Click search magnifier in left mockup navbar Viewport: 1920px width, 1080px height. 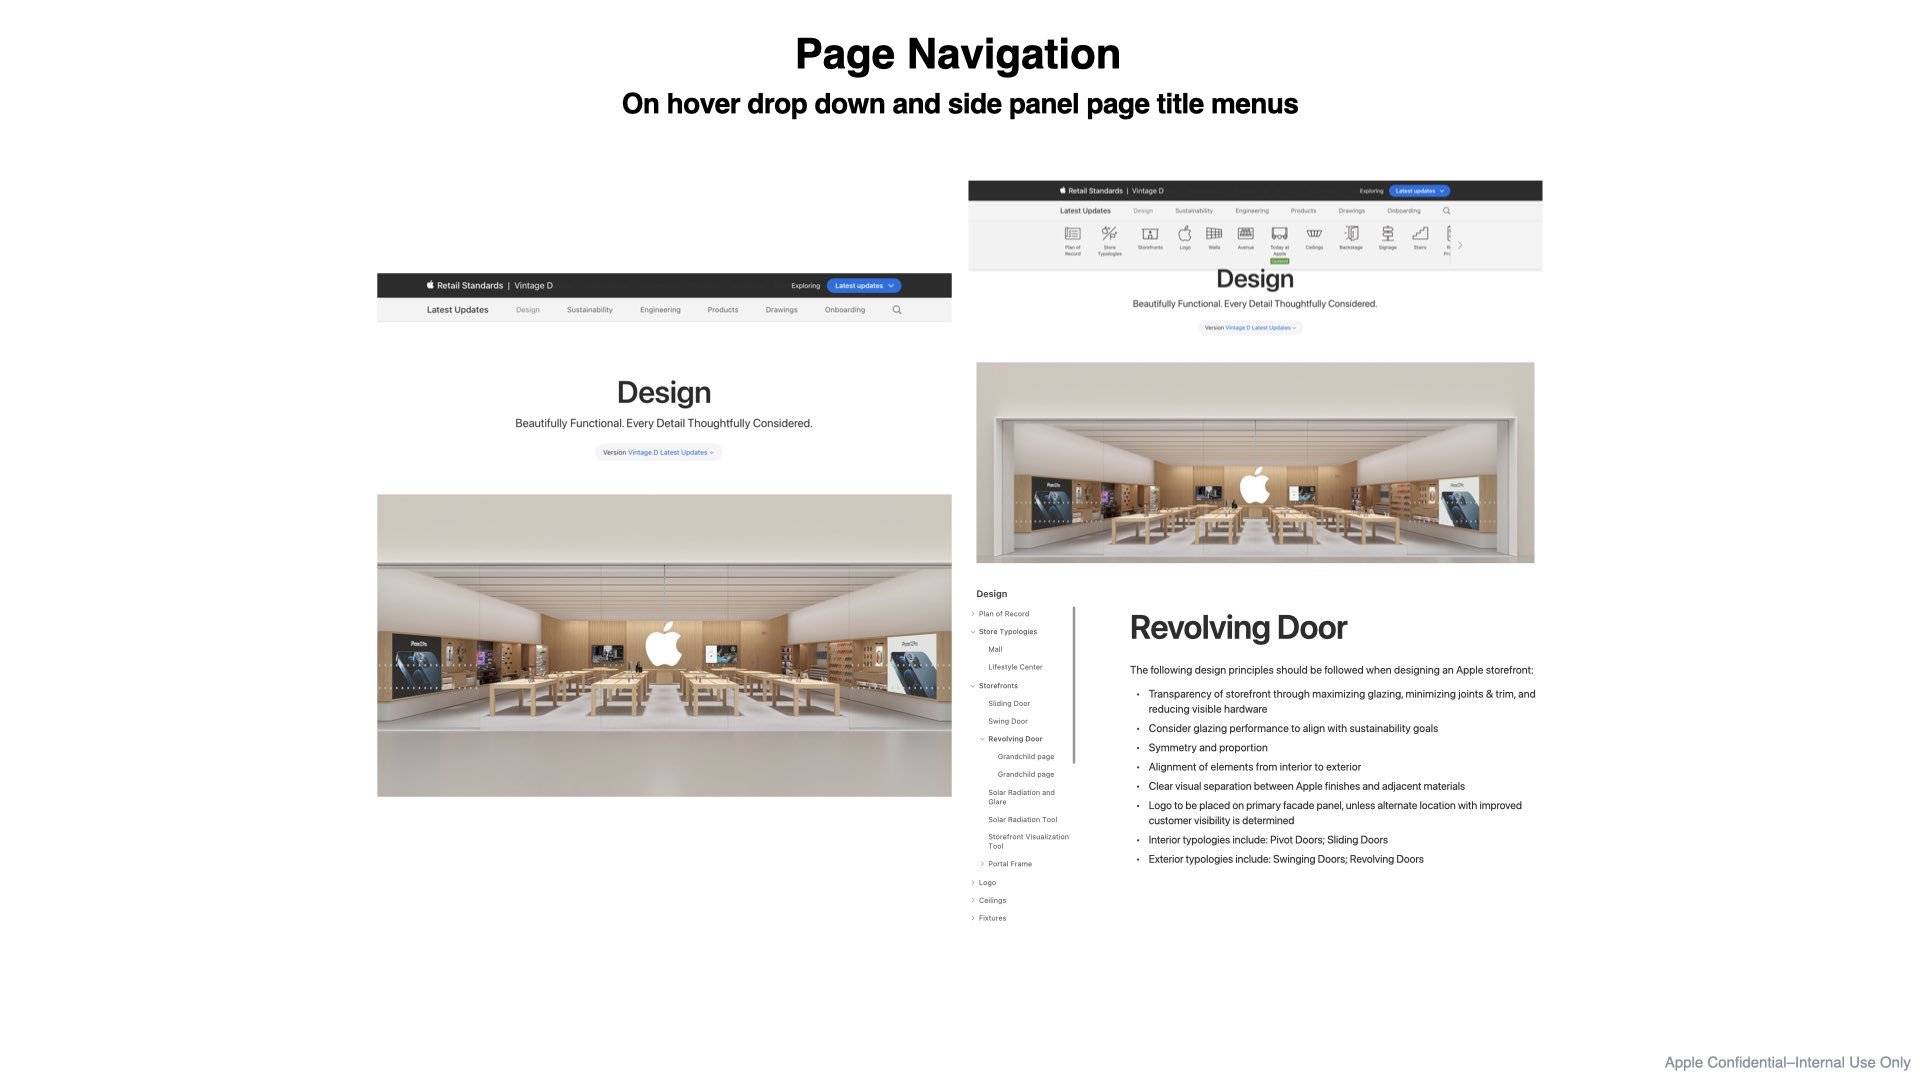click(897, 310)
